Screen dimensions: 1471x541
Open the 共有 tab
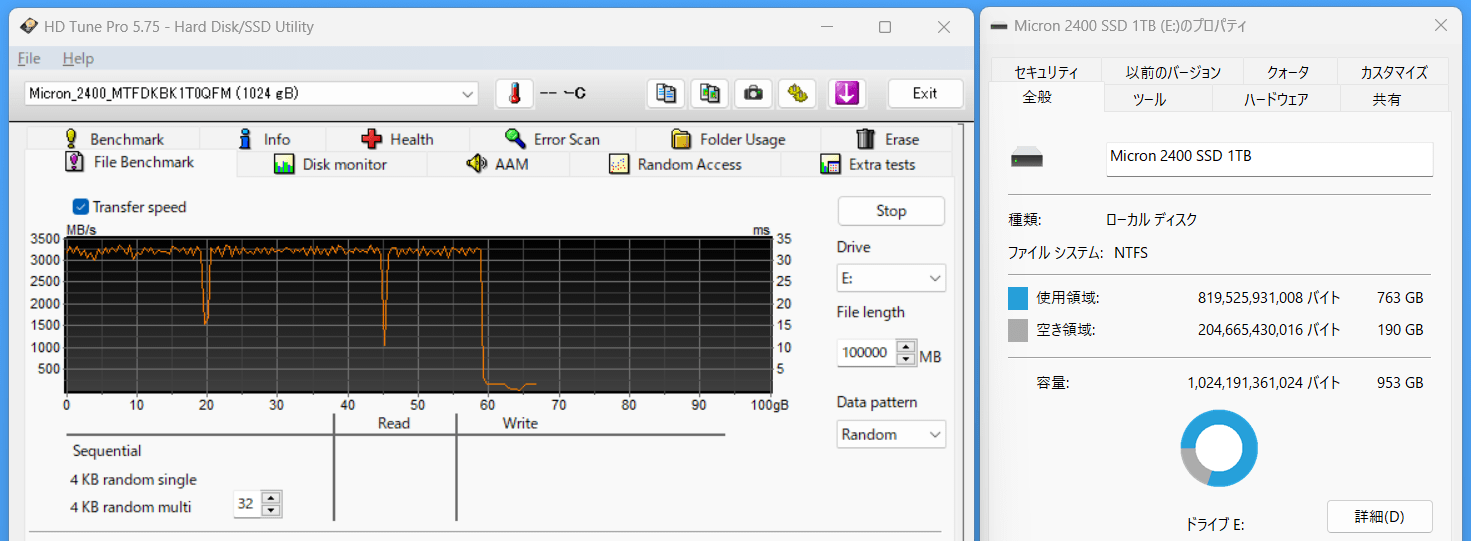click(1386, 99)
